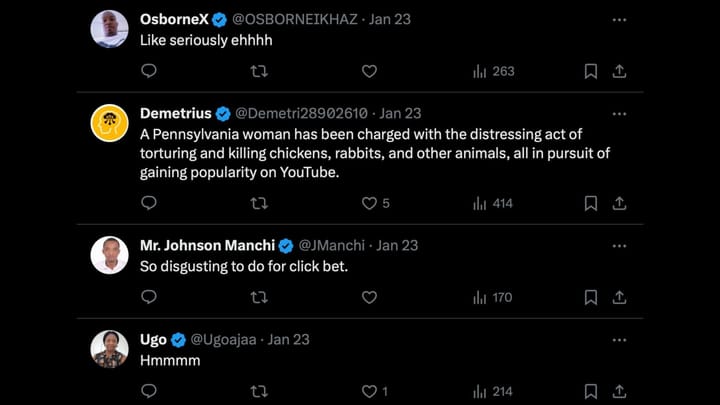Share Ugo's tweet
This screenshot has width=720, height=405.
coord(619,391)
